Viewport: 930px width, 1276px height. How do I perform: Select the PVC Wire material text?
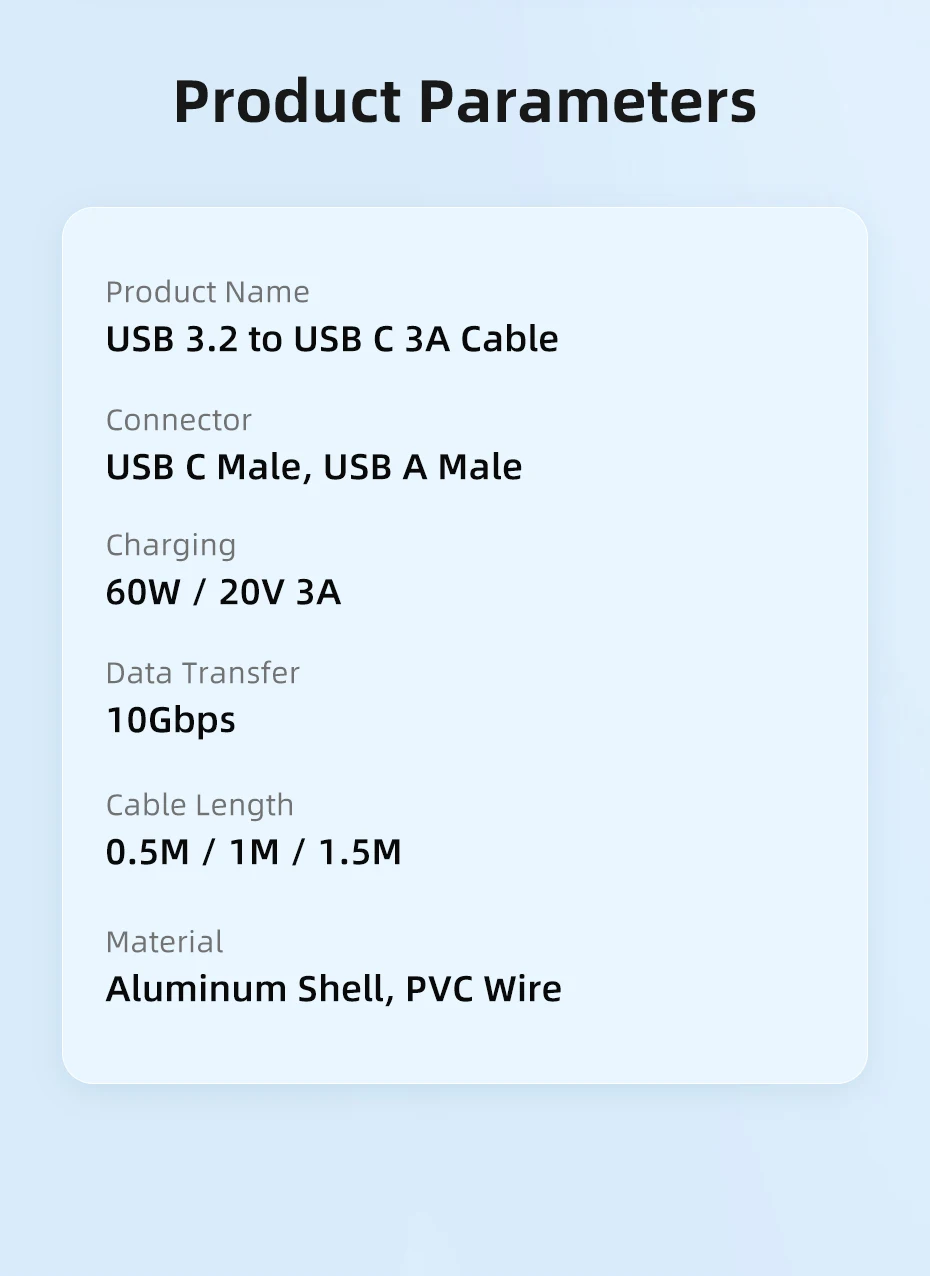point(483,989)
